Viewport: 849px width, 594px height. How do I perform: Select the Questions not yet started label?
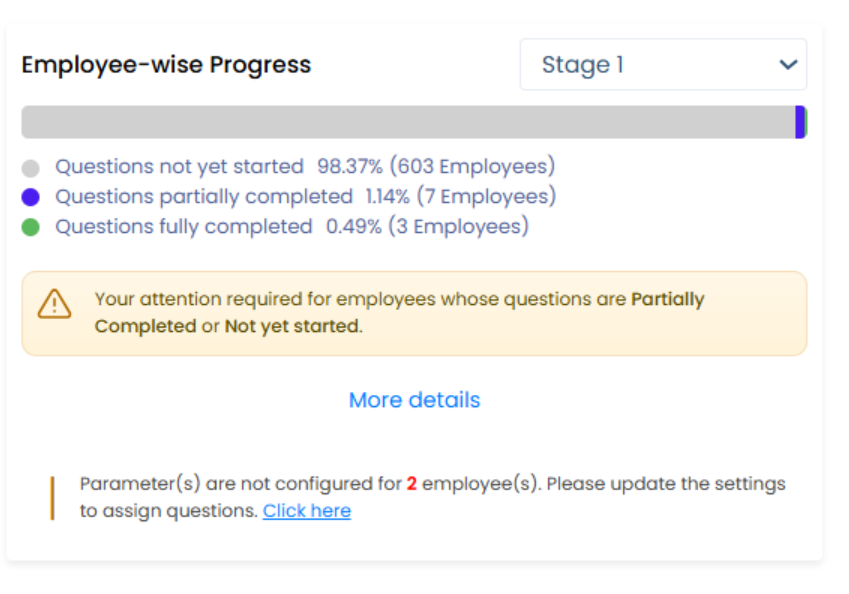click(x=179, y=167)
